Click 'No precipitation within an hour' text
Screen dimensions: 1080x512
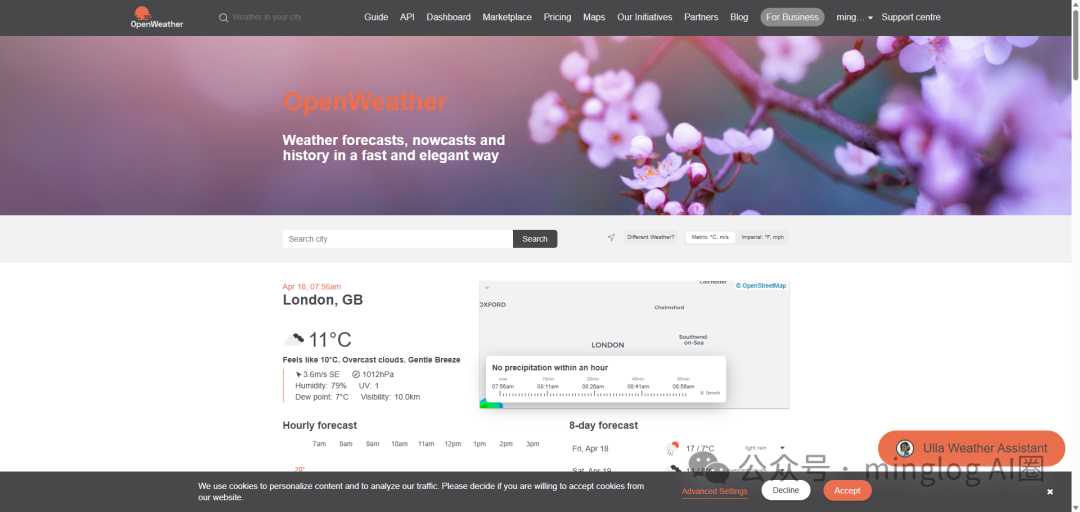pyautogui.click(x=550, y=367)
